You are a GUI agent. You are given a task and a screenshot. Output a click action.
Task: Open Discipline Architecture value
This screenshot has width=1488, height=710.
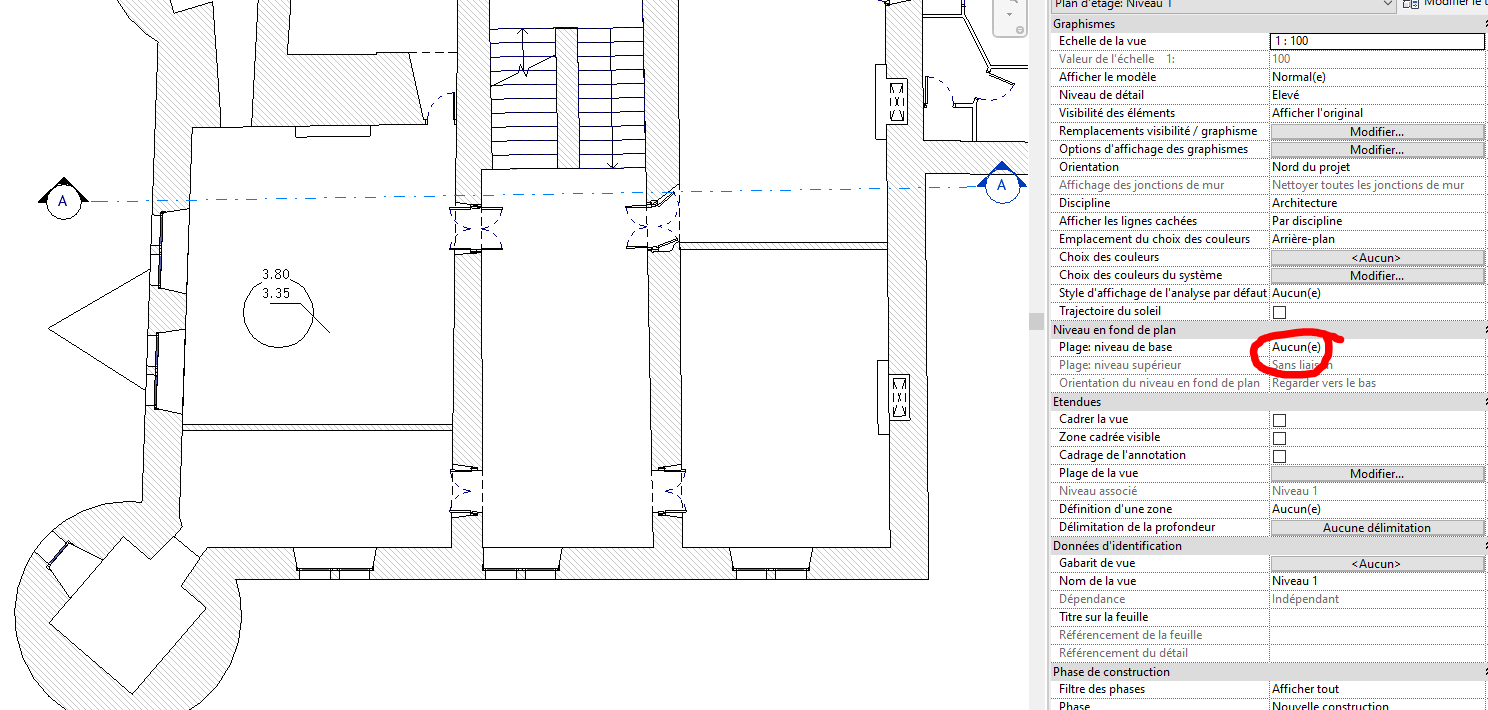coord(1377,203)
